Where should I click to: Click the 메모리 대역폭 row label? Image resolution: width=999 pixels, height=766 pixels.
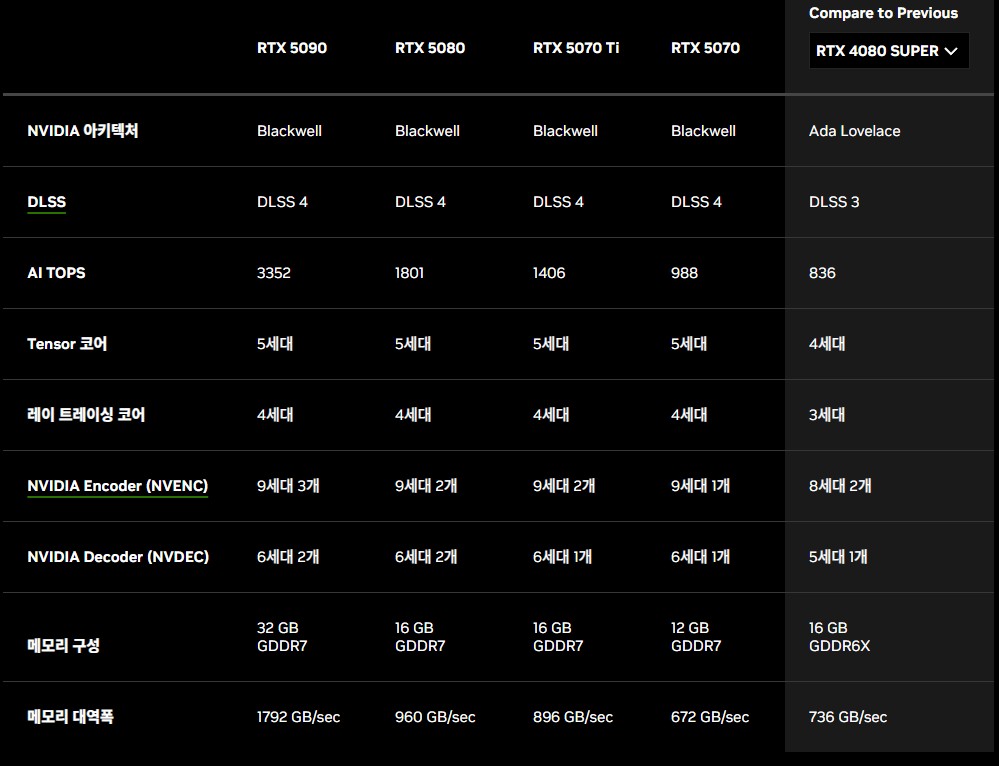(x=70, y=717)
